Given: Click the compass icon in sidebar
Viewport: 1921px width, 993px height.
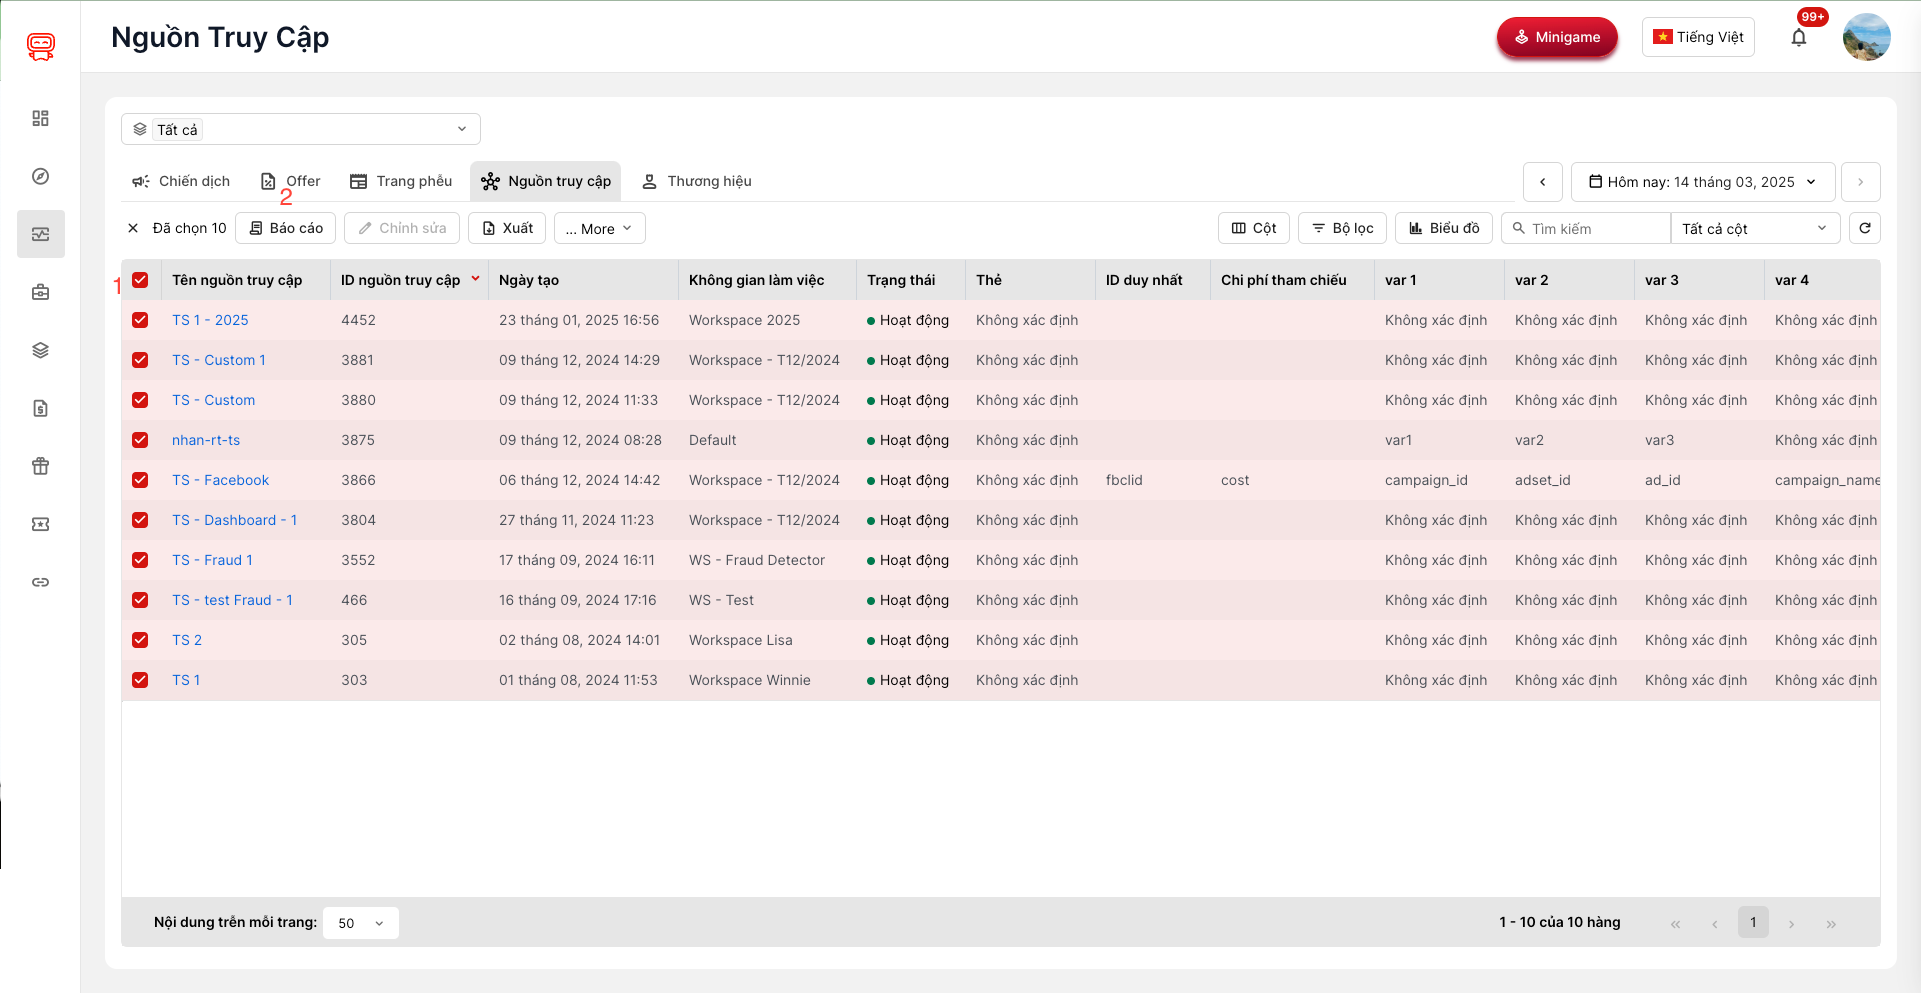Looking at the screenshot, I should click(40, 176).
